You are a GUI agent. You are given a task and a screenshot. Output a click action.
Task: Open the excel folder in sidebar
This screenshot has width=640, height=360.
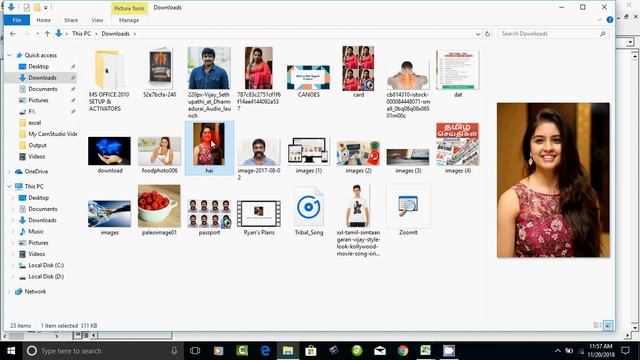(34, 123)
